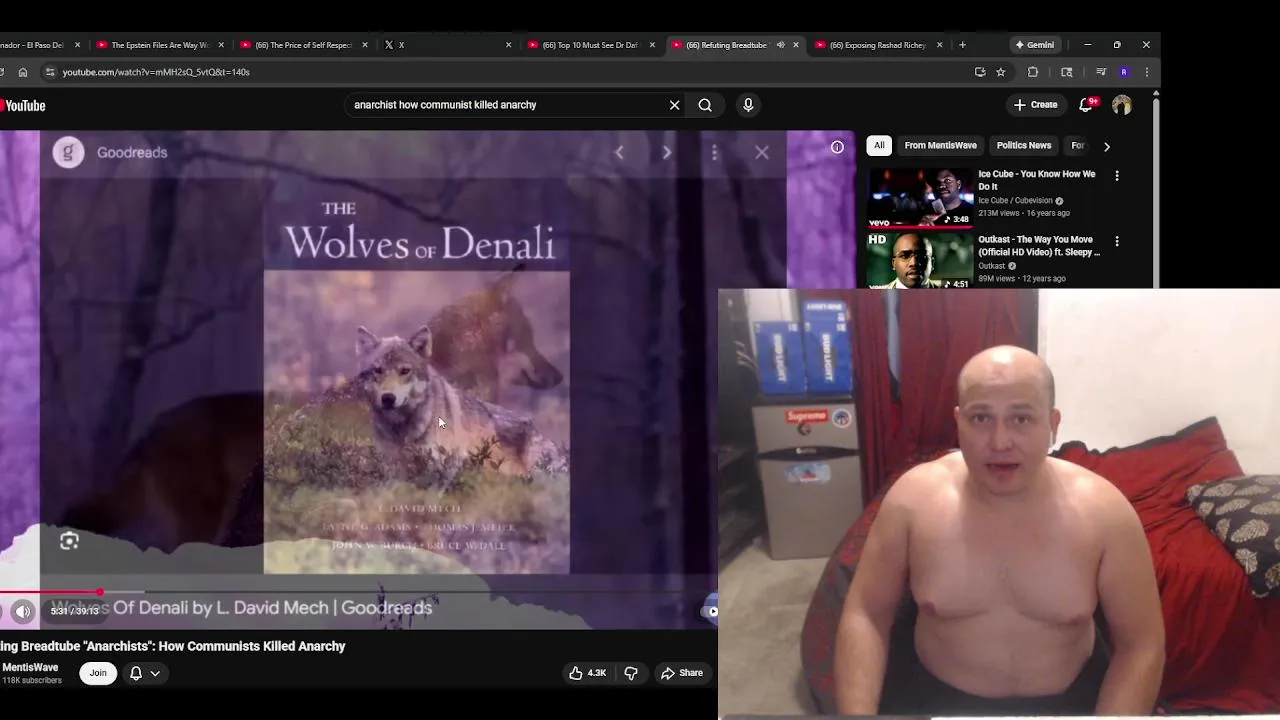The width and height of the screenshot is (1280, 720).
Task: Open more options for Outkast video
Action: [x=1117, y=241]
